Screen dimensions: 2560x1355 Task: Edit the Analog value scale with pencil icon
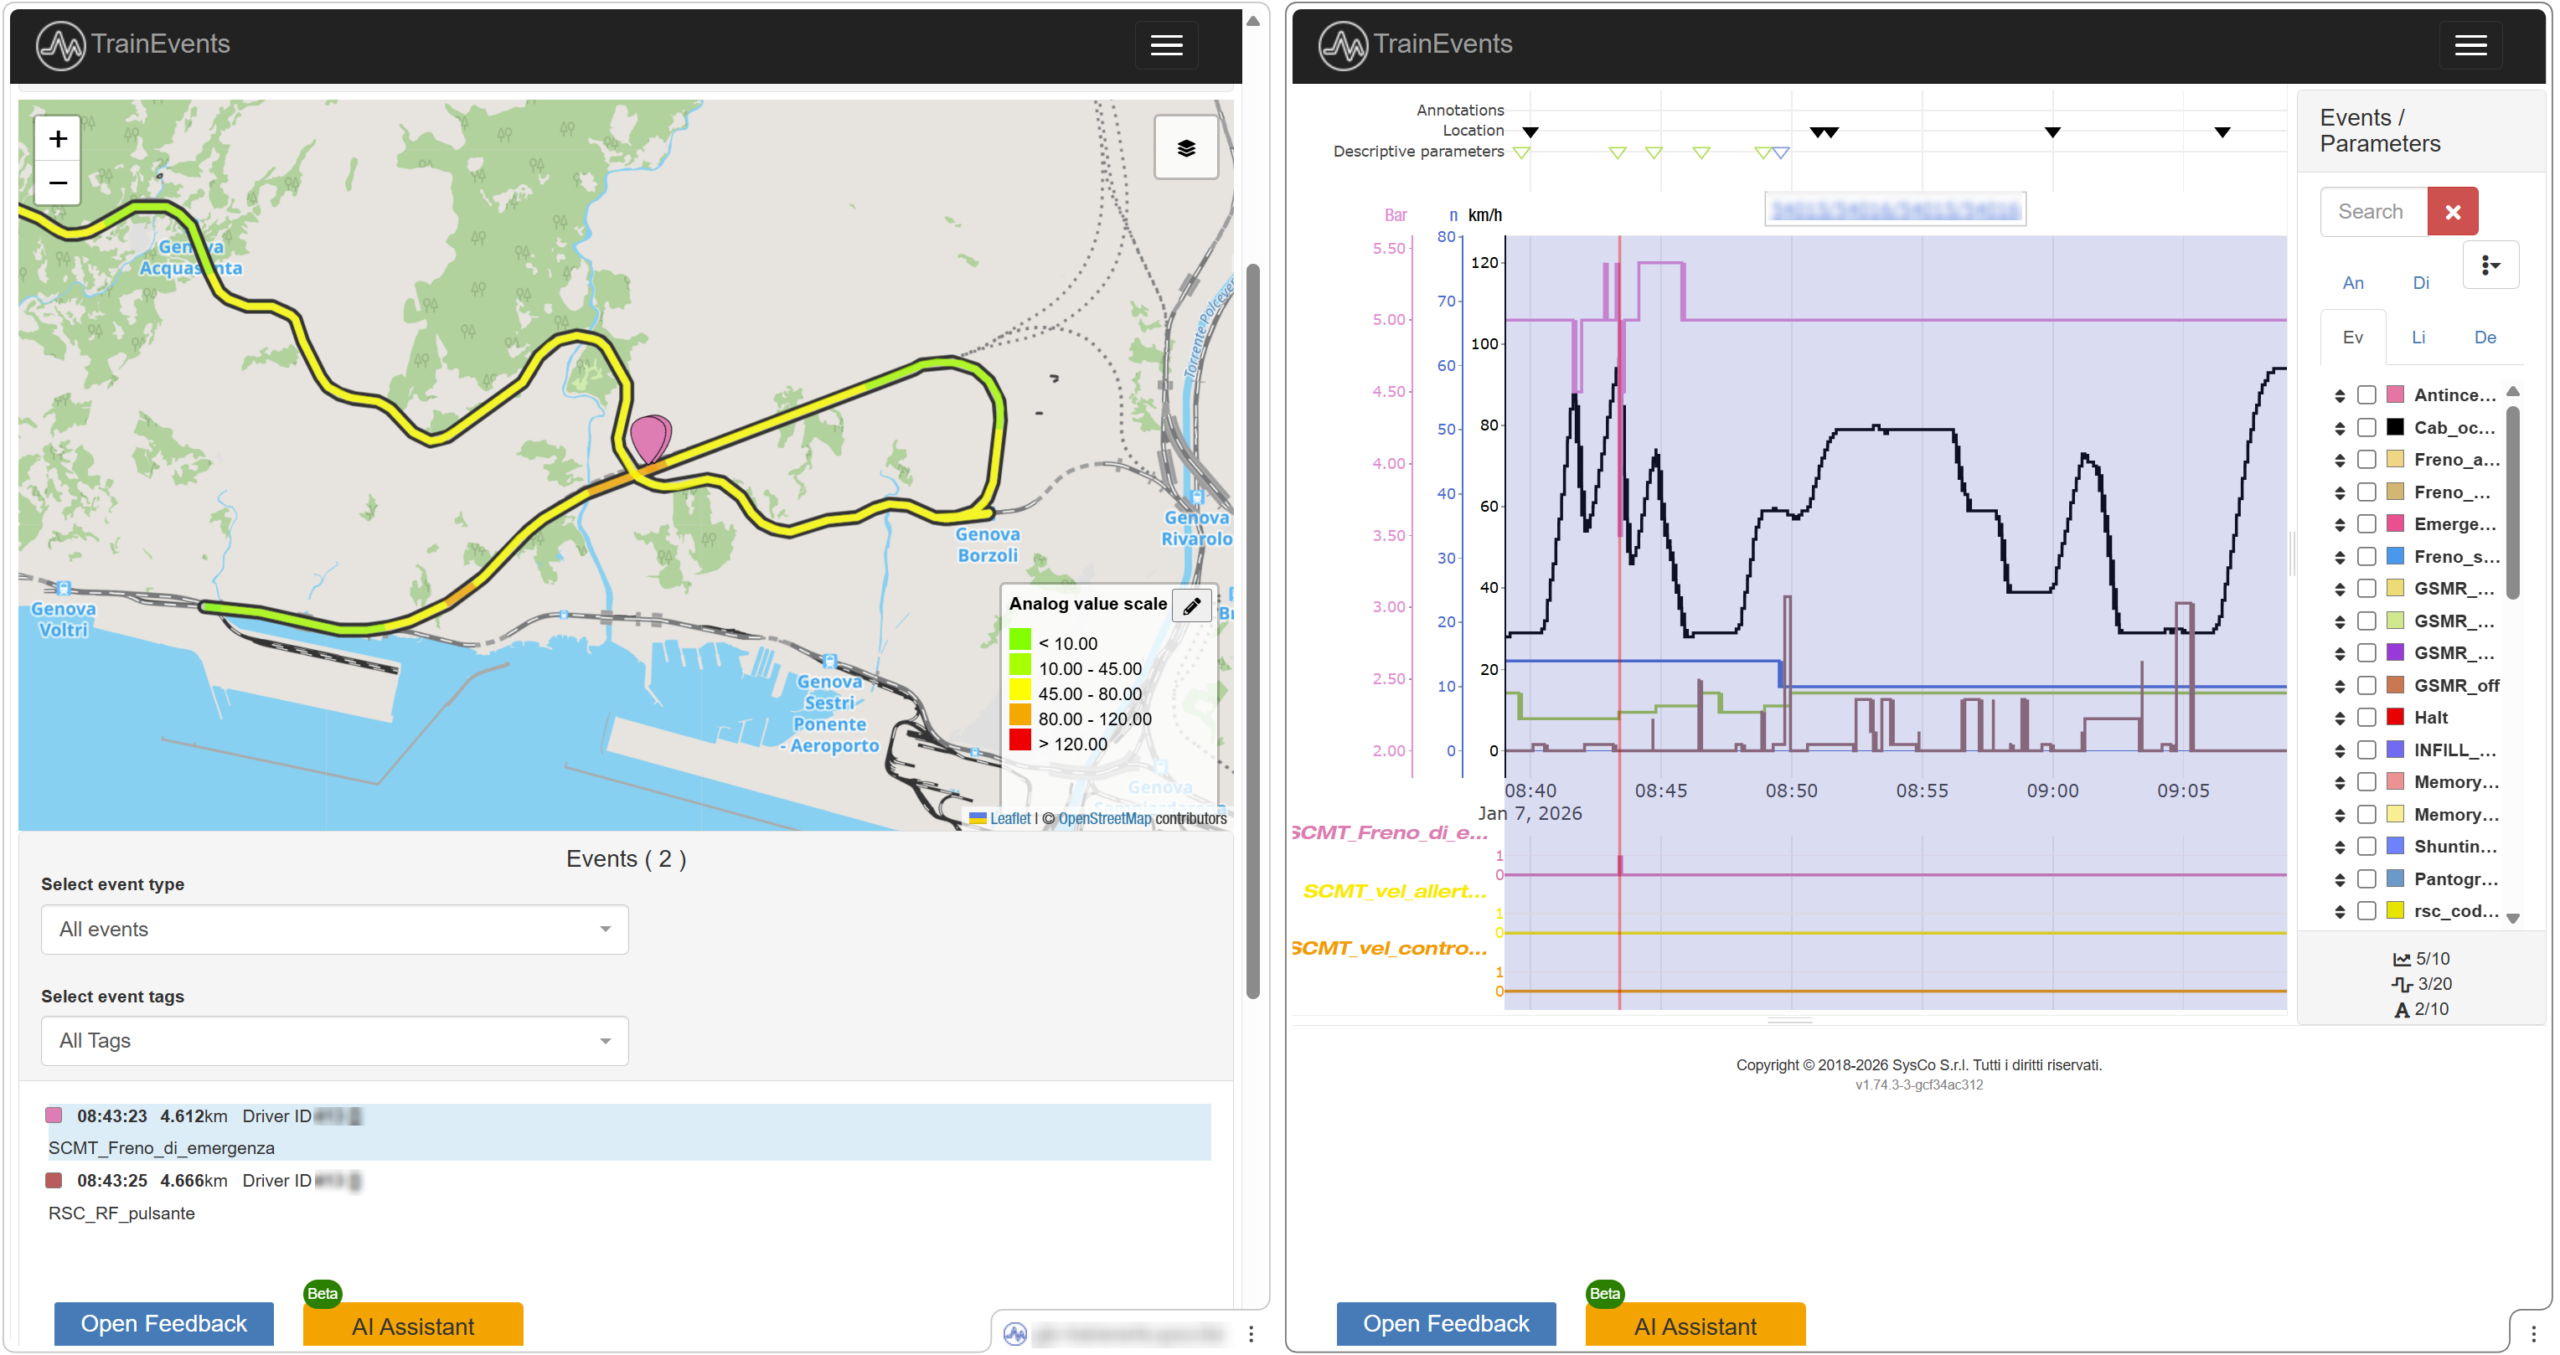[x=1191, y=605]
